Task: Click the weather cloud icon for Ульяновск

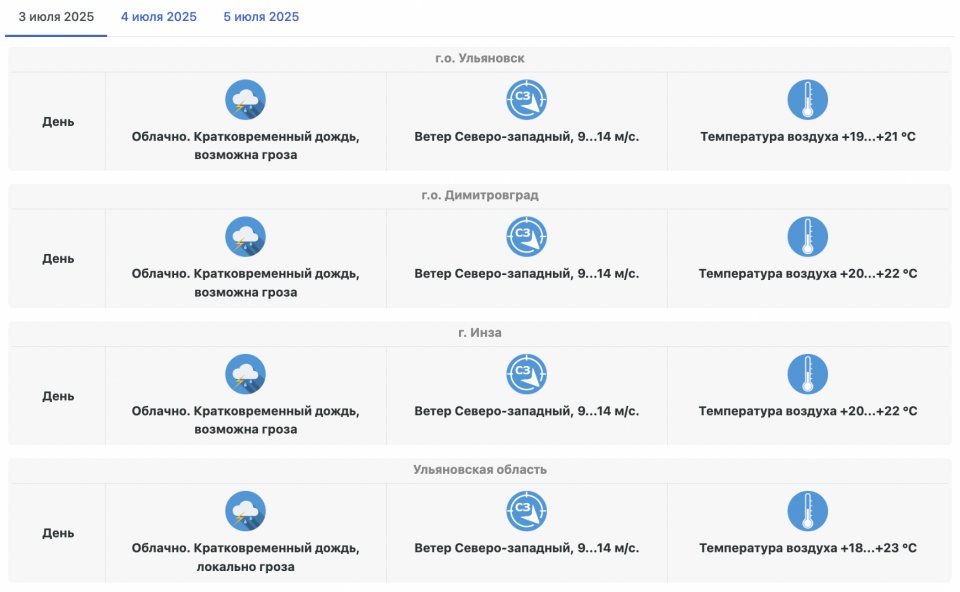Action: [245, 100]
